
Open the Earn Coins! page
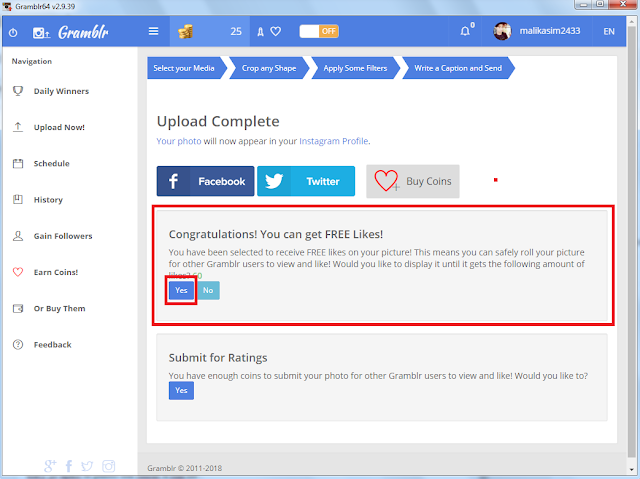pos(56,273)
